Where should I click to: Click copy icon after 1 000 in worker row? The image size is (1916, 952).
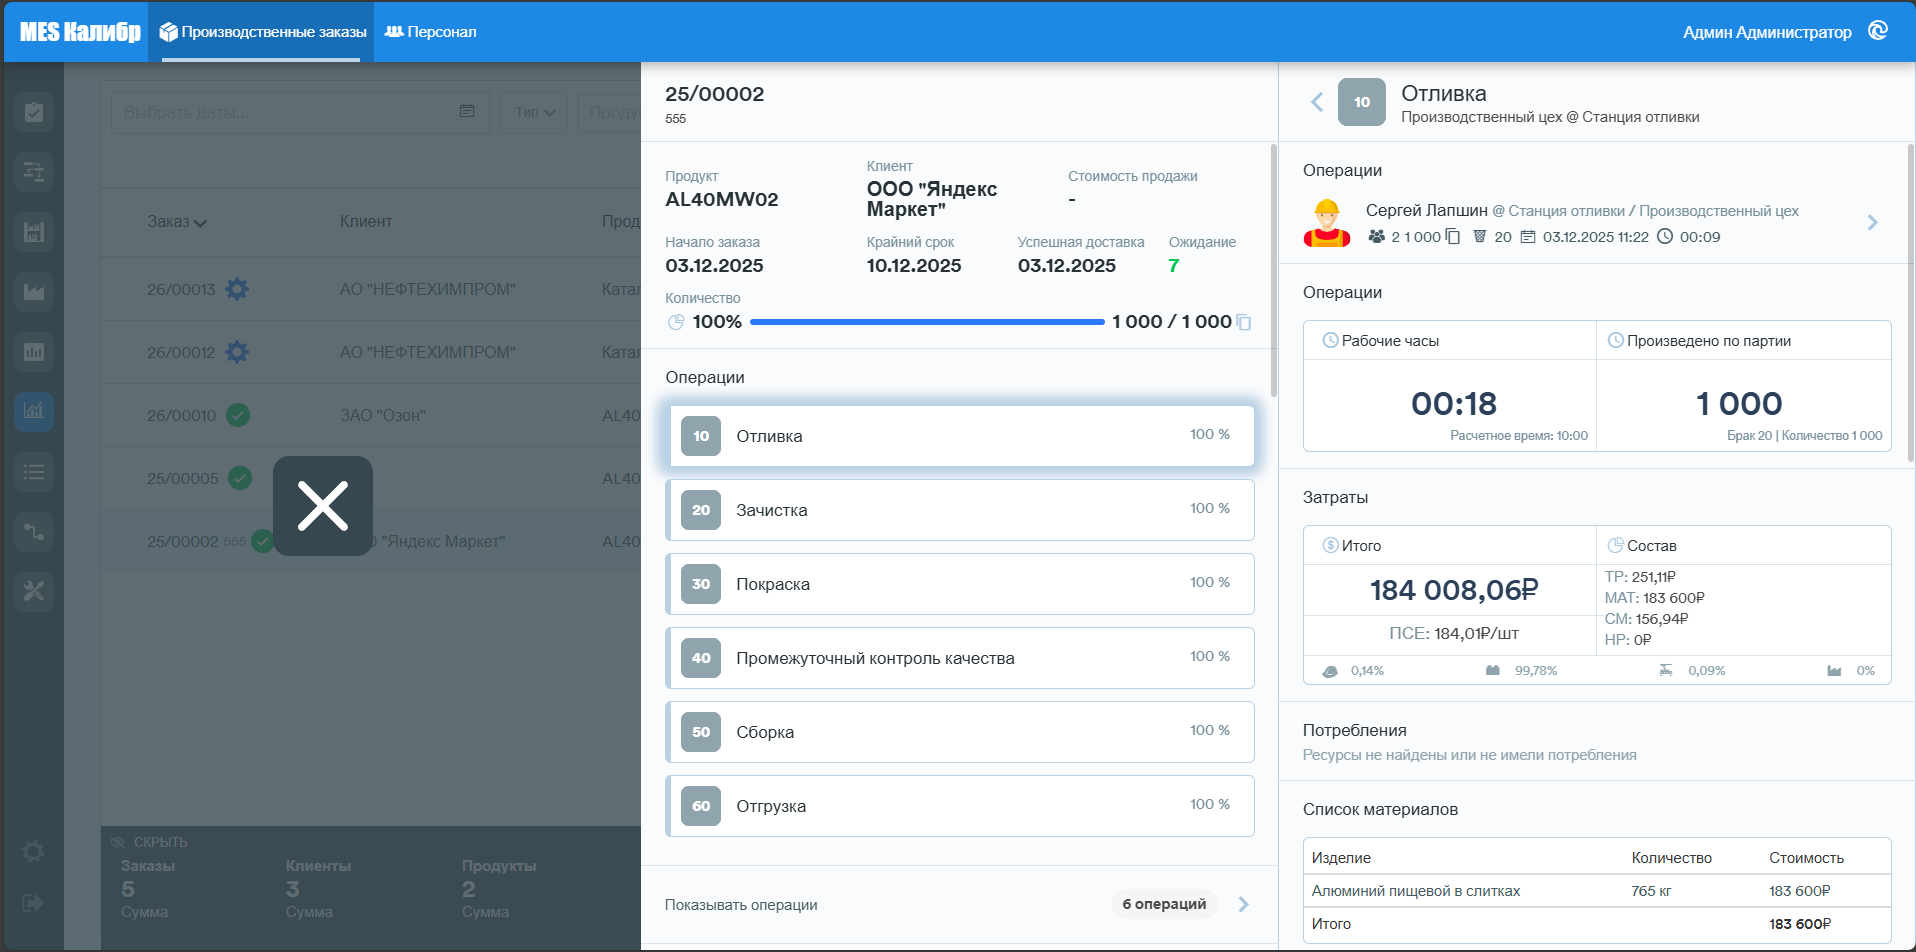click(1453, 237)
